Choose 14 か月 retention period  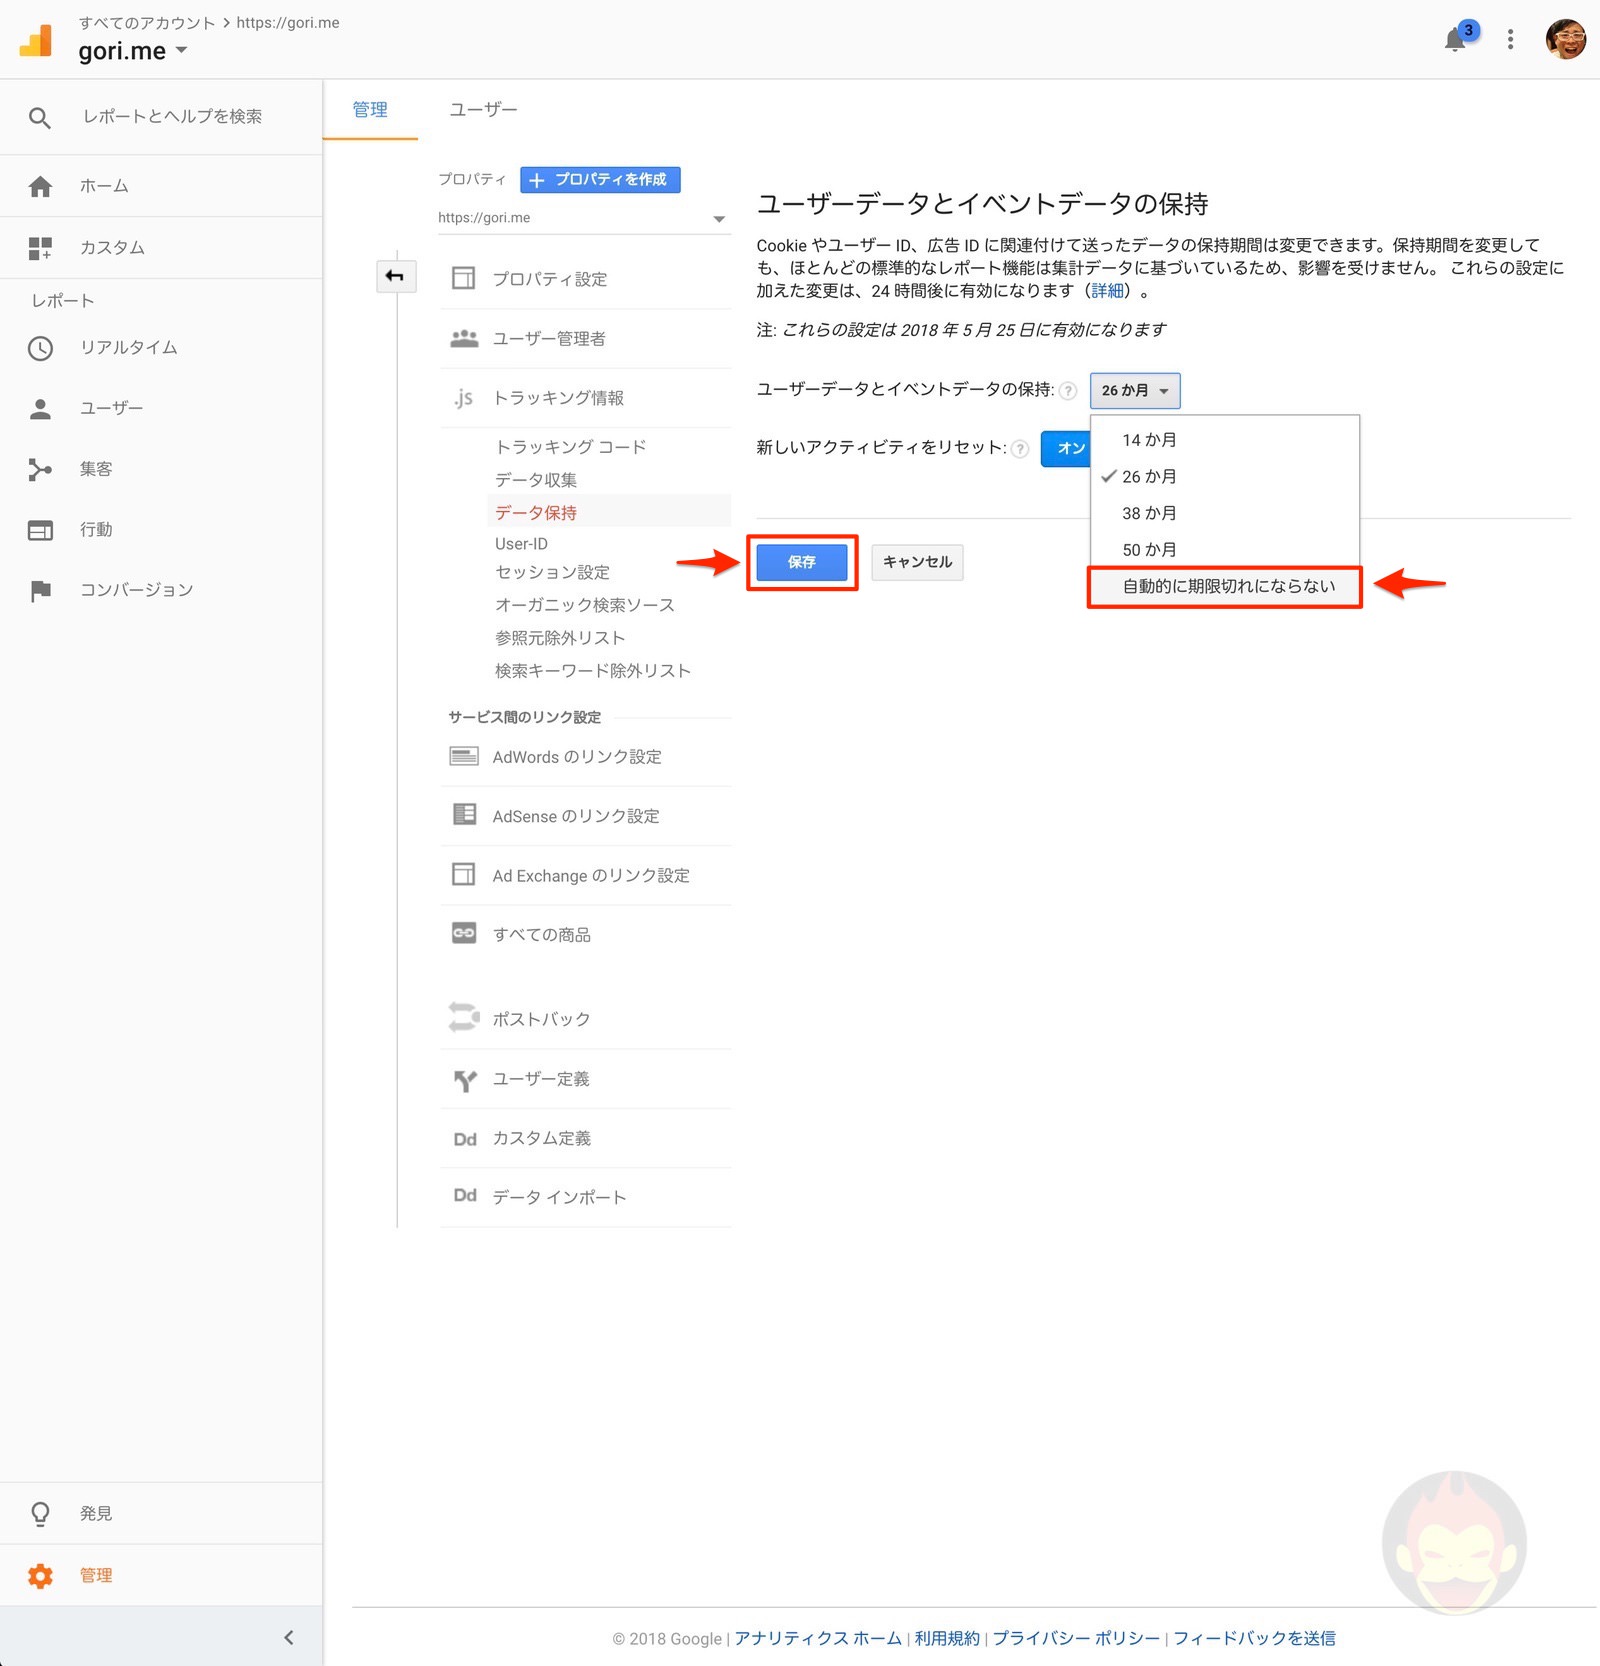pos(1148,439)
